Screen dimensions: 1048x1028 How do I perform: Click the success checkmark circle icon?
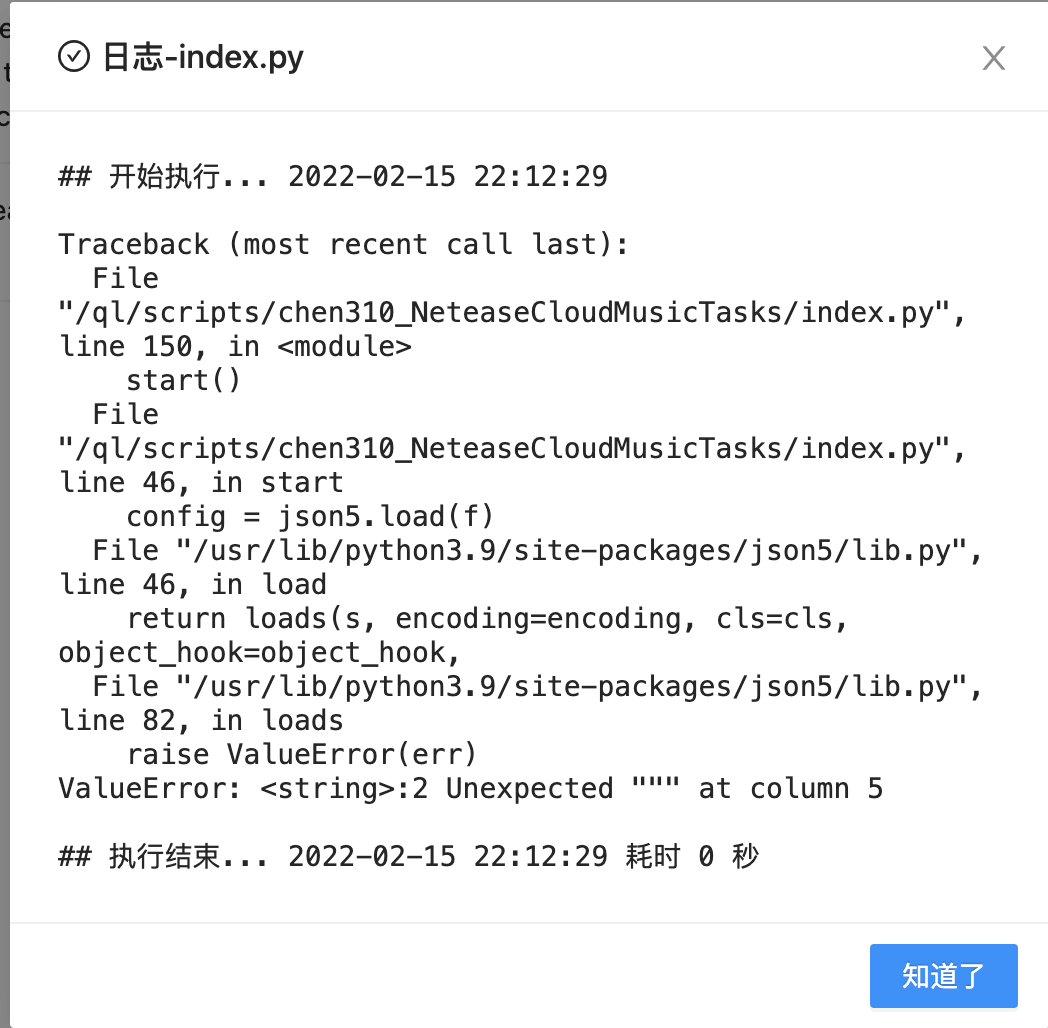[x=72, y=58]
